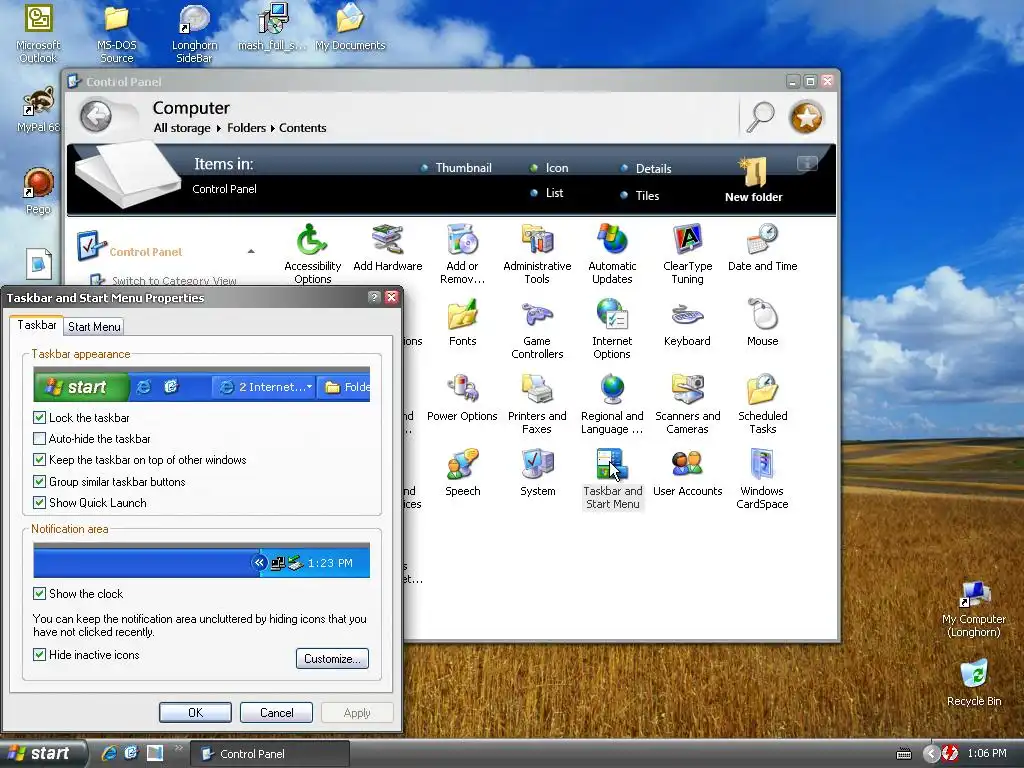This screenshot has width=1024, height=768.
Task: Enable Auto-hide the taskbar
Action: [x=40, y=439]
